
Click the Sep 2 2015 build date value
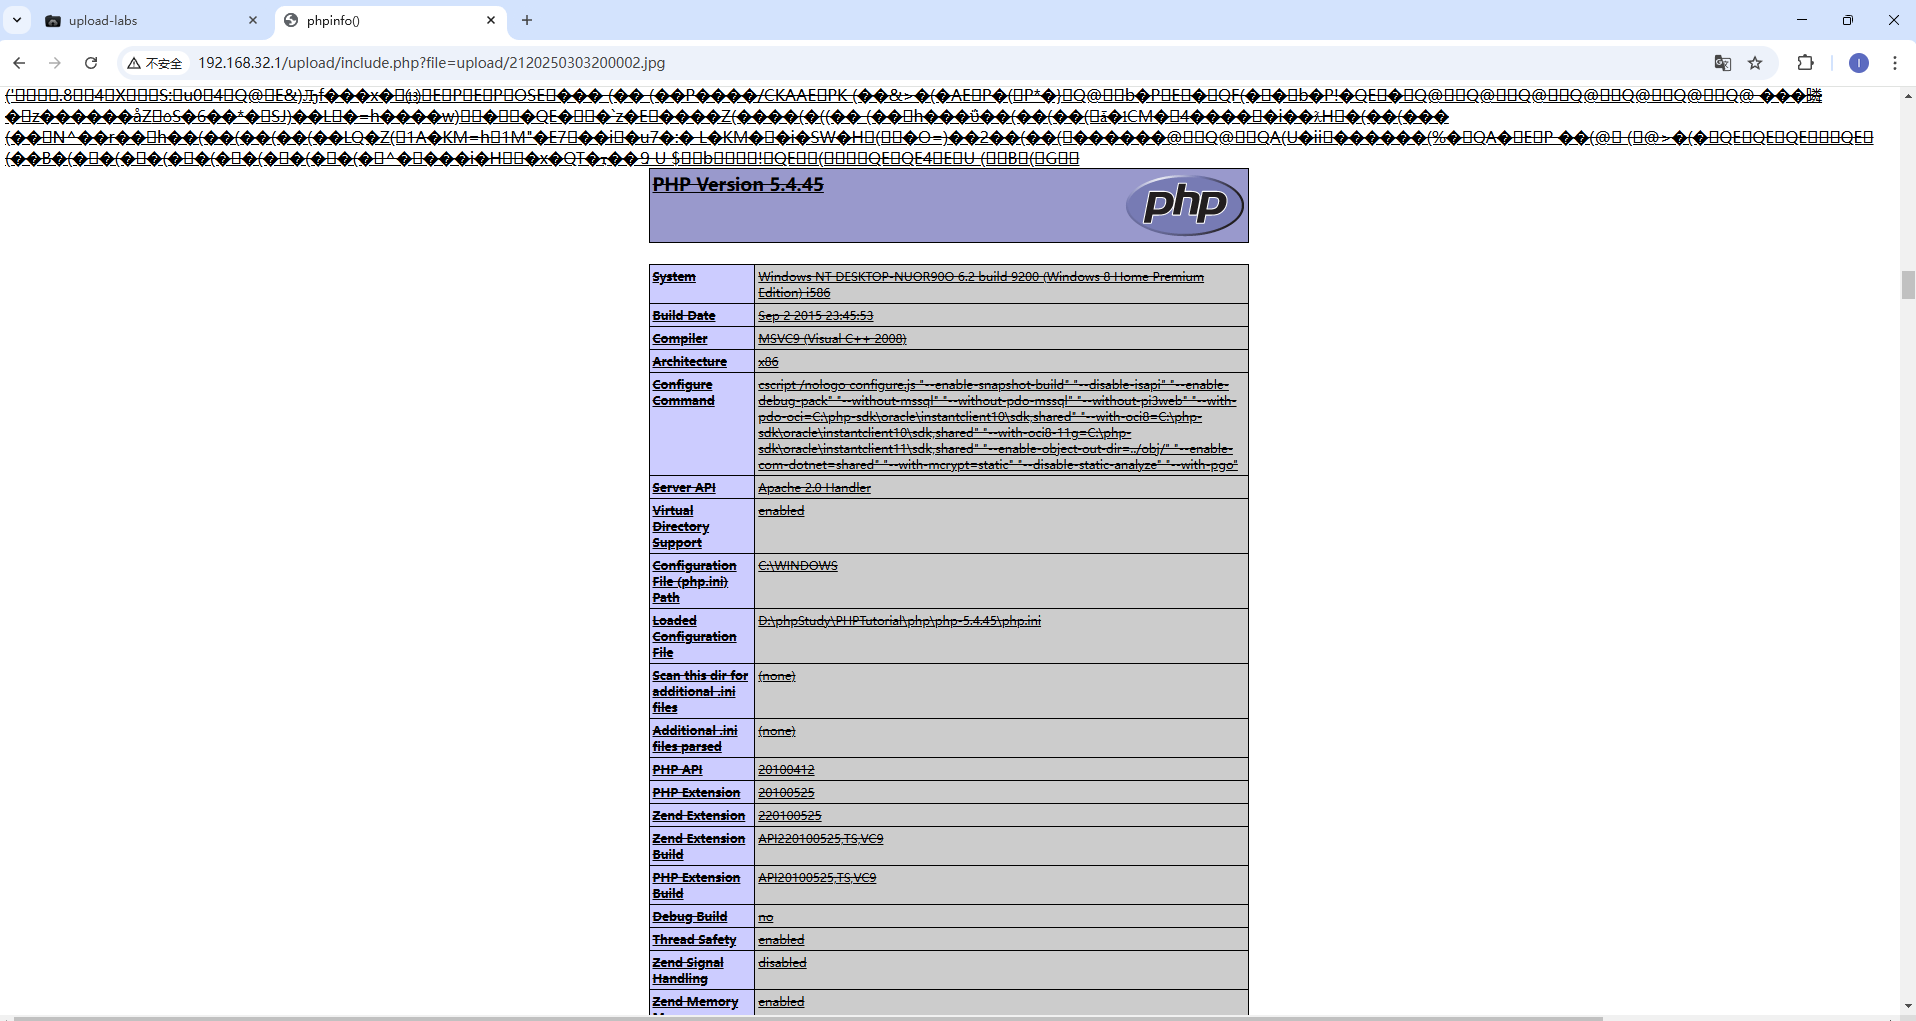(816, 316)
